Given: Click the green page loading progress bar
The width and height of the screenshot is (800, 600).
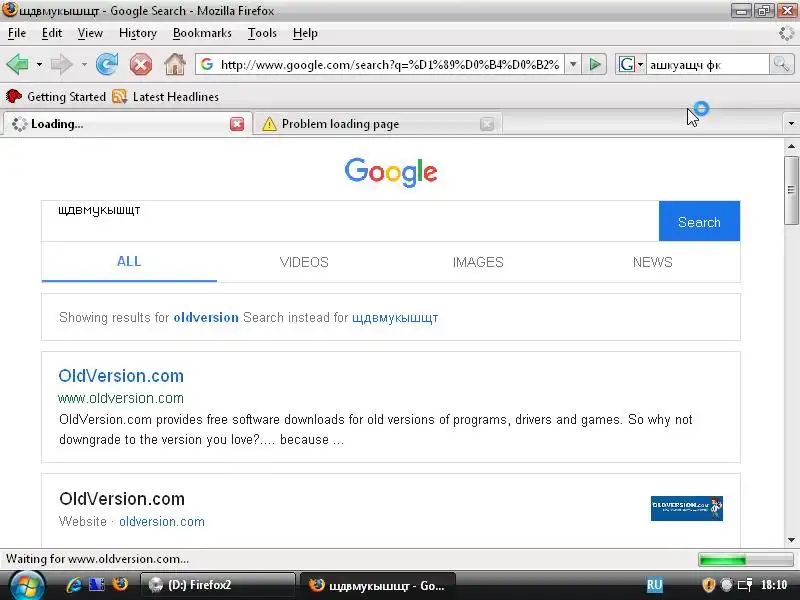Looking at the screenshot, I should coord(745,560).
